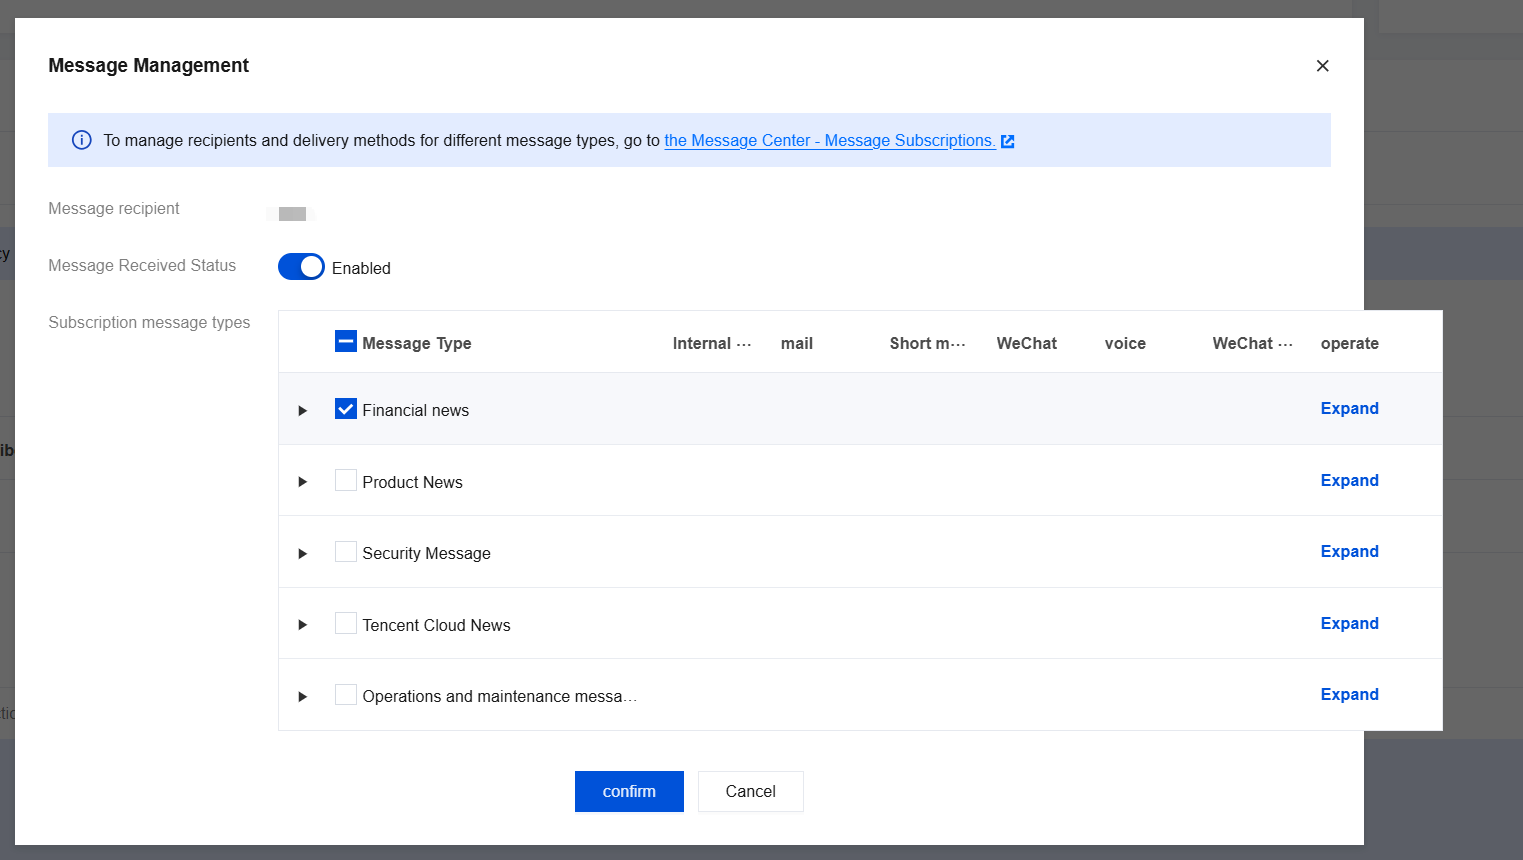Viewport: 1523px width, 860px height.
Task: Enable the Security Message checkbox
Action: coord(346,552)
